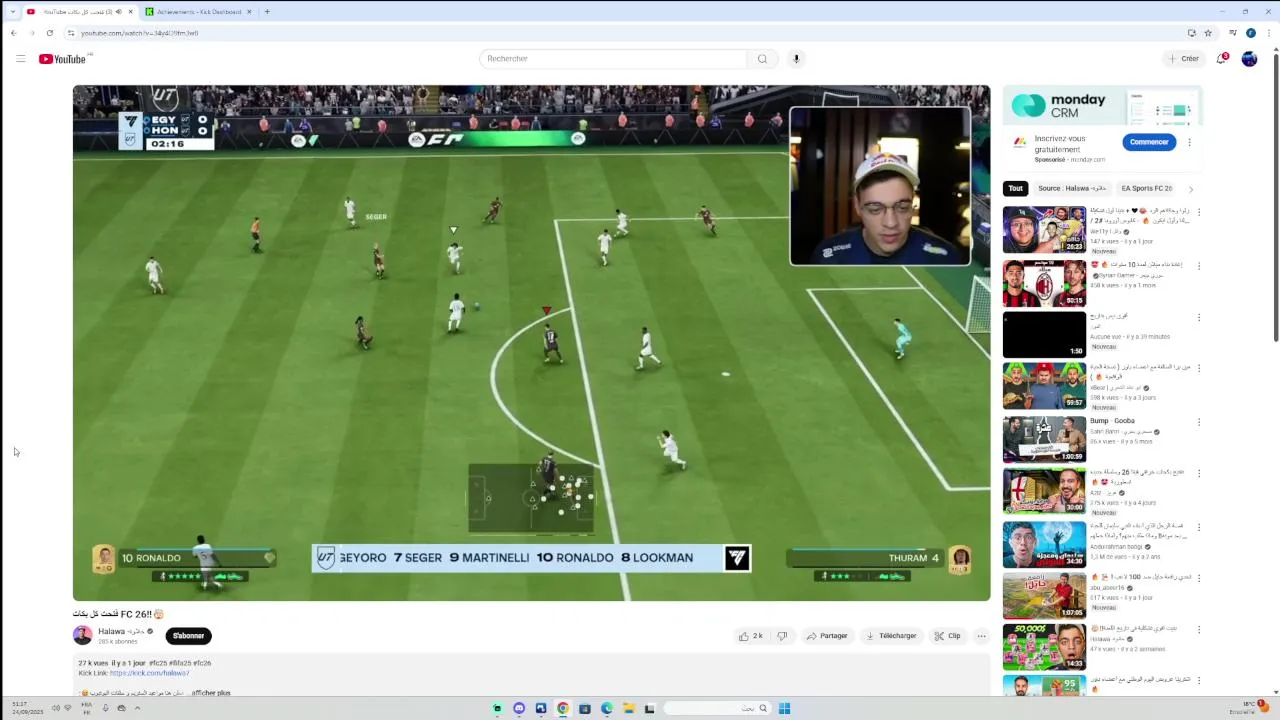Click the install app icon in address bar
The width and height of the screenshot is (1280, 720).
click(x=1191, y=33)
